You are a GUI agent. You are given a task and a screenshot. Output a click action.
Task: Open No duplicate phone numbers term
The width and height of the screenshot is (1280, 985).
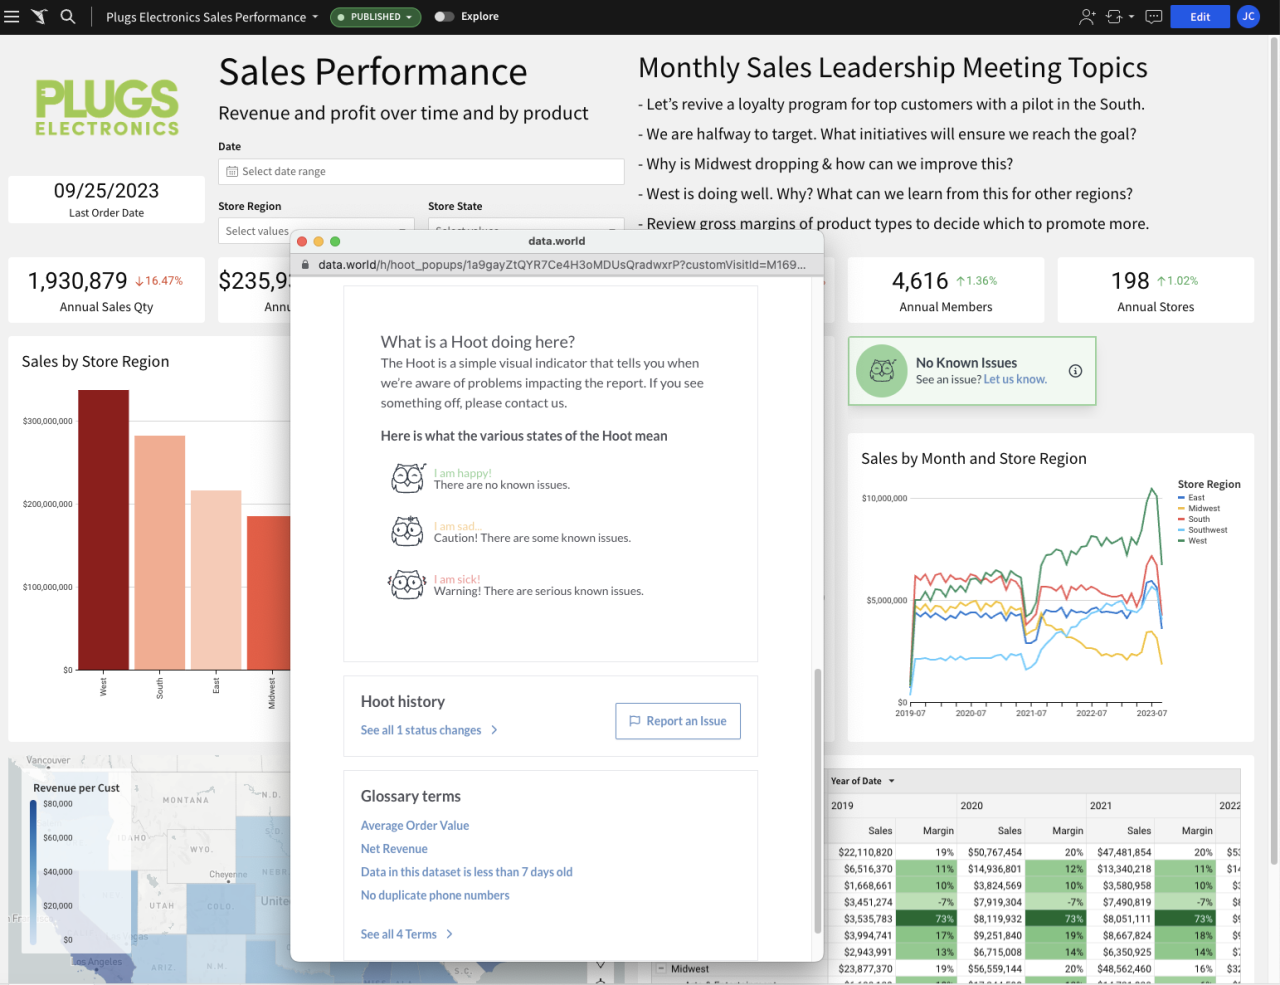[435, 895]
